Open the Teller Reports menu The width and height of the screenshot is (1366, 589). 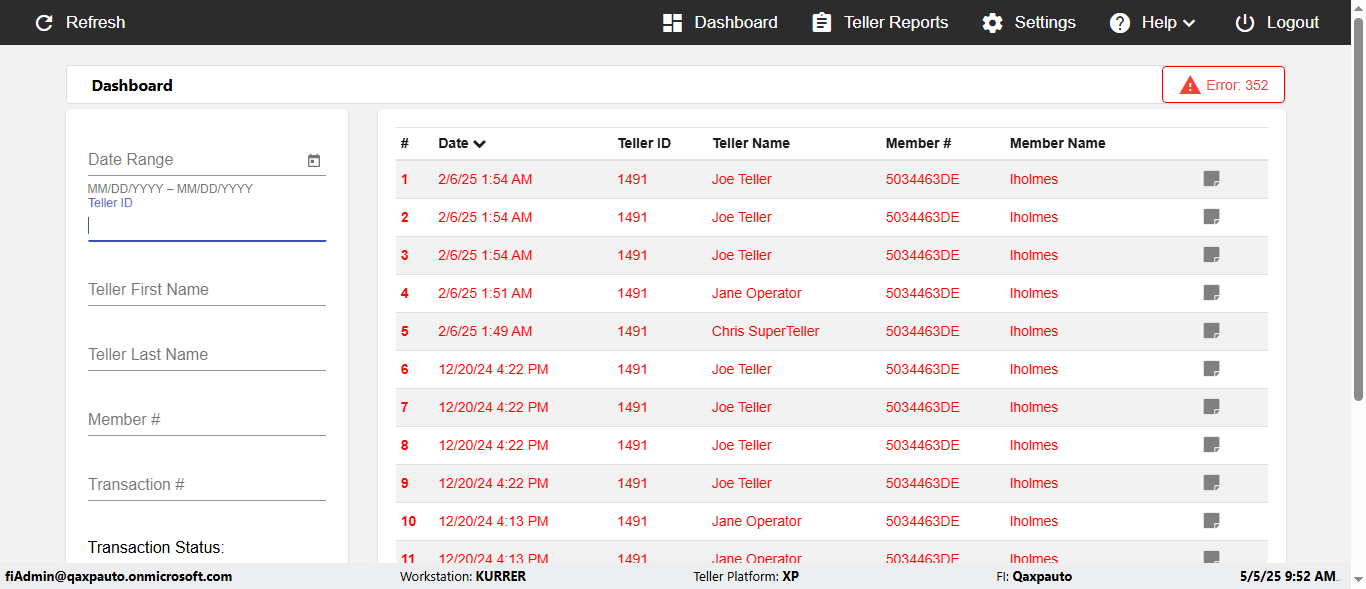pyautogui.click(x=896, y=23)
